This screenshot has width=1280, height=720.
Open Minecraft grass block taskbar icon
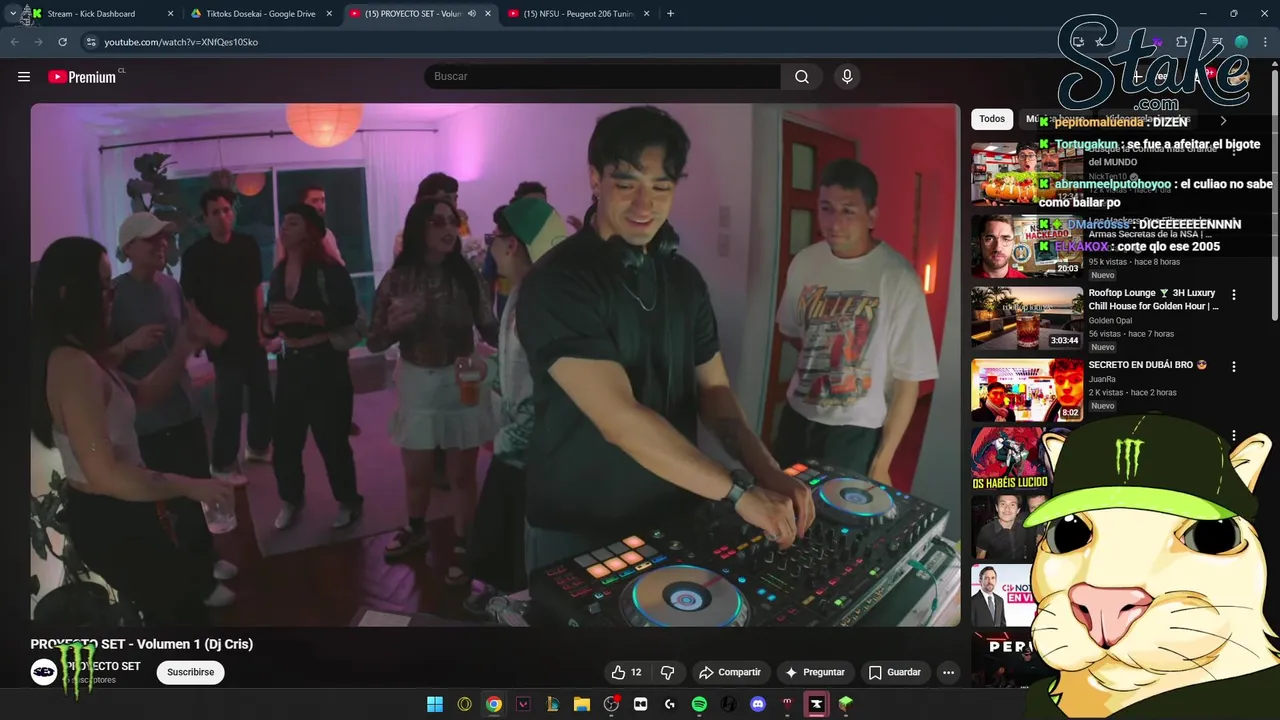[846, 704]
